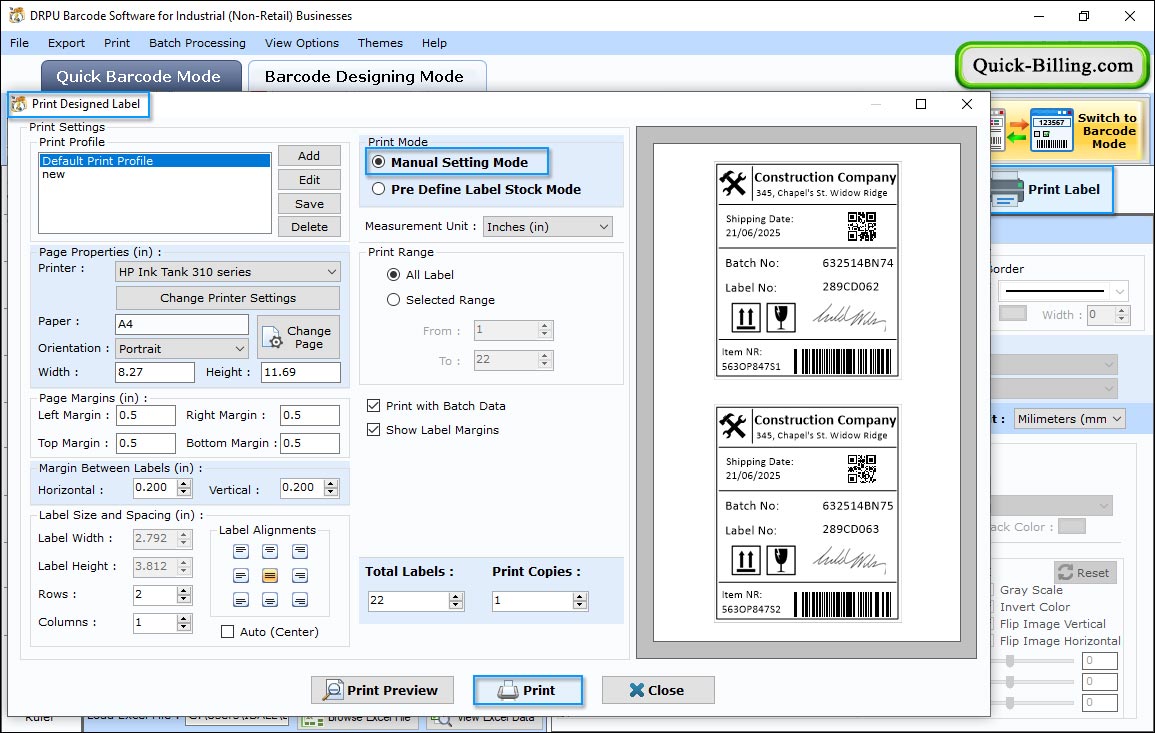This screenshot has height=733, width=1155.
Task: Toggle Gray Scale checkbox in main window
Action: (994, 589)
